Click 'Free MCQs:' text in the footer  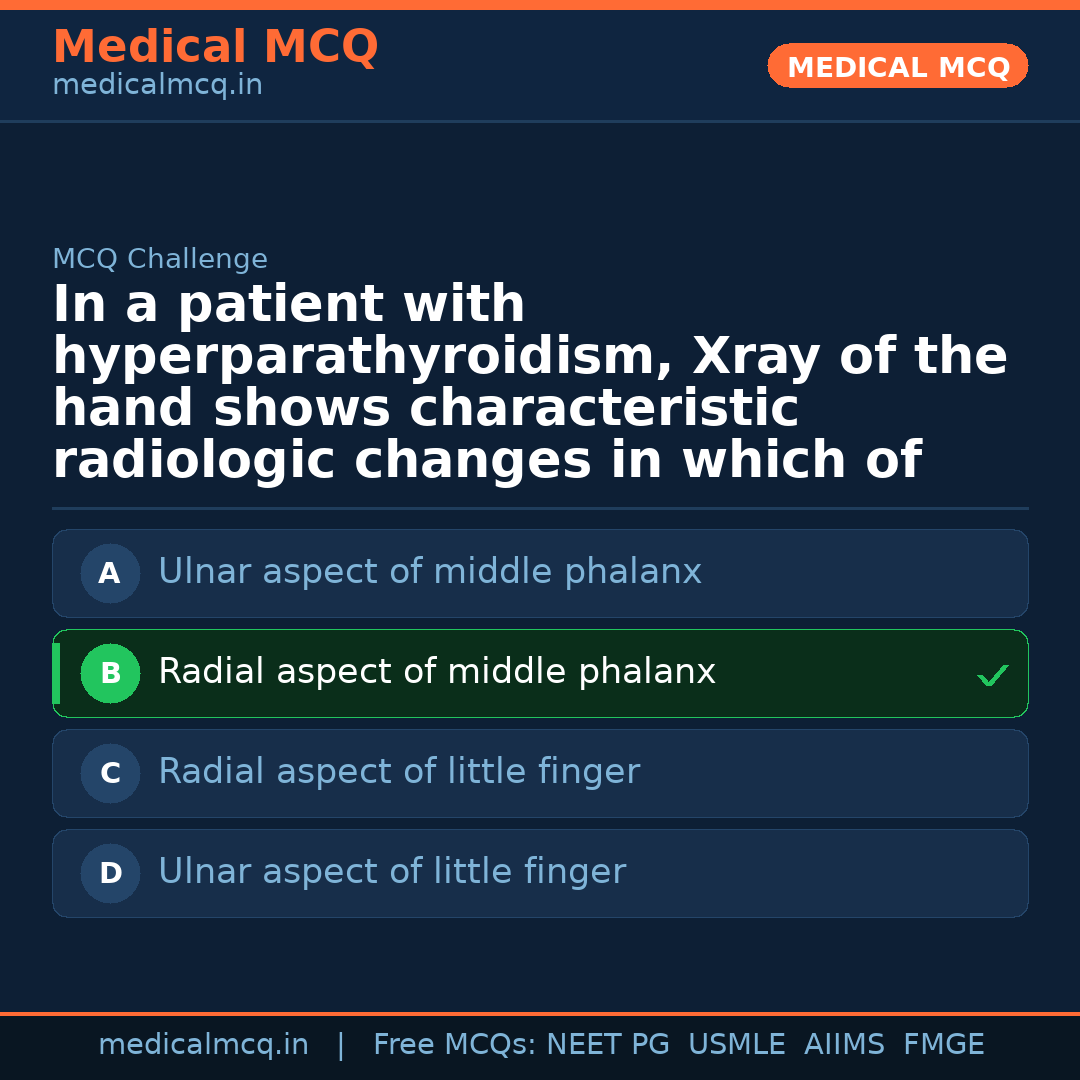[x=455, y=1045]
